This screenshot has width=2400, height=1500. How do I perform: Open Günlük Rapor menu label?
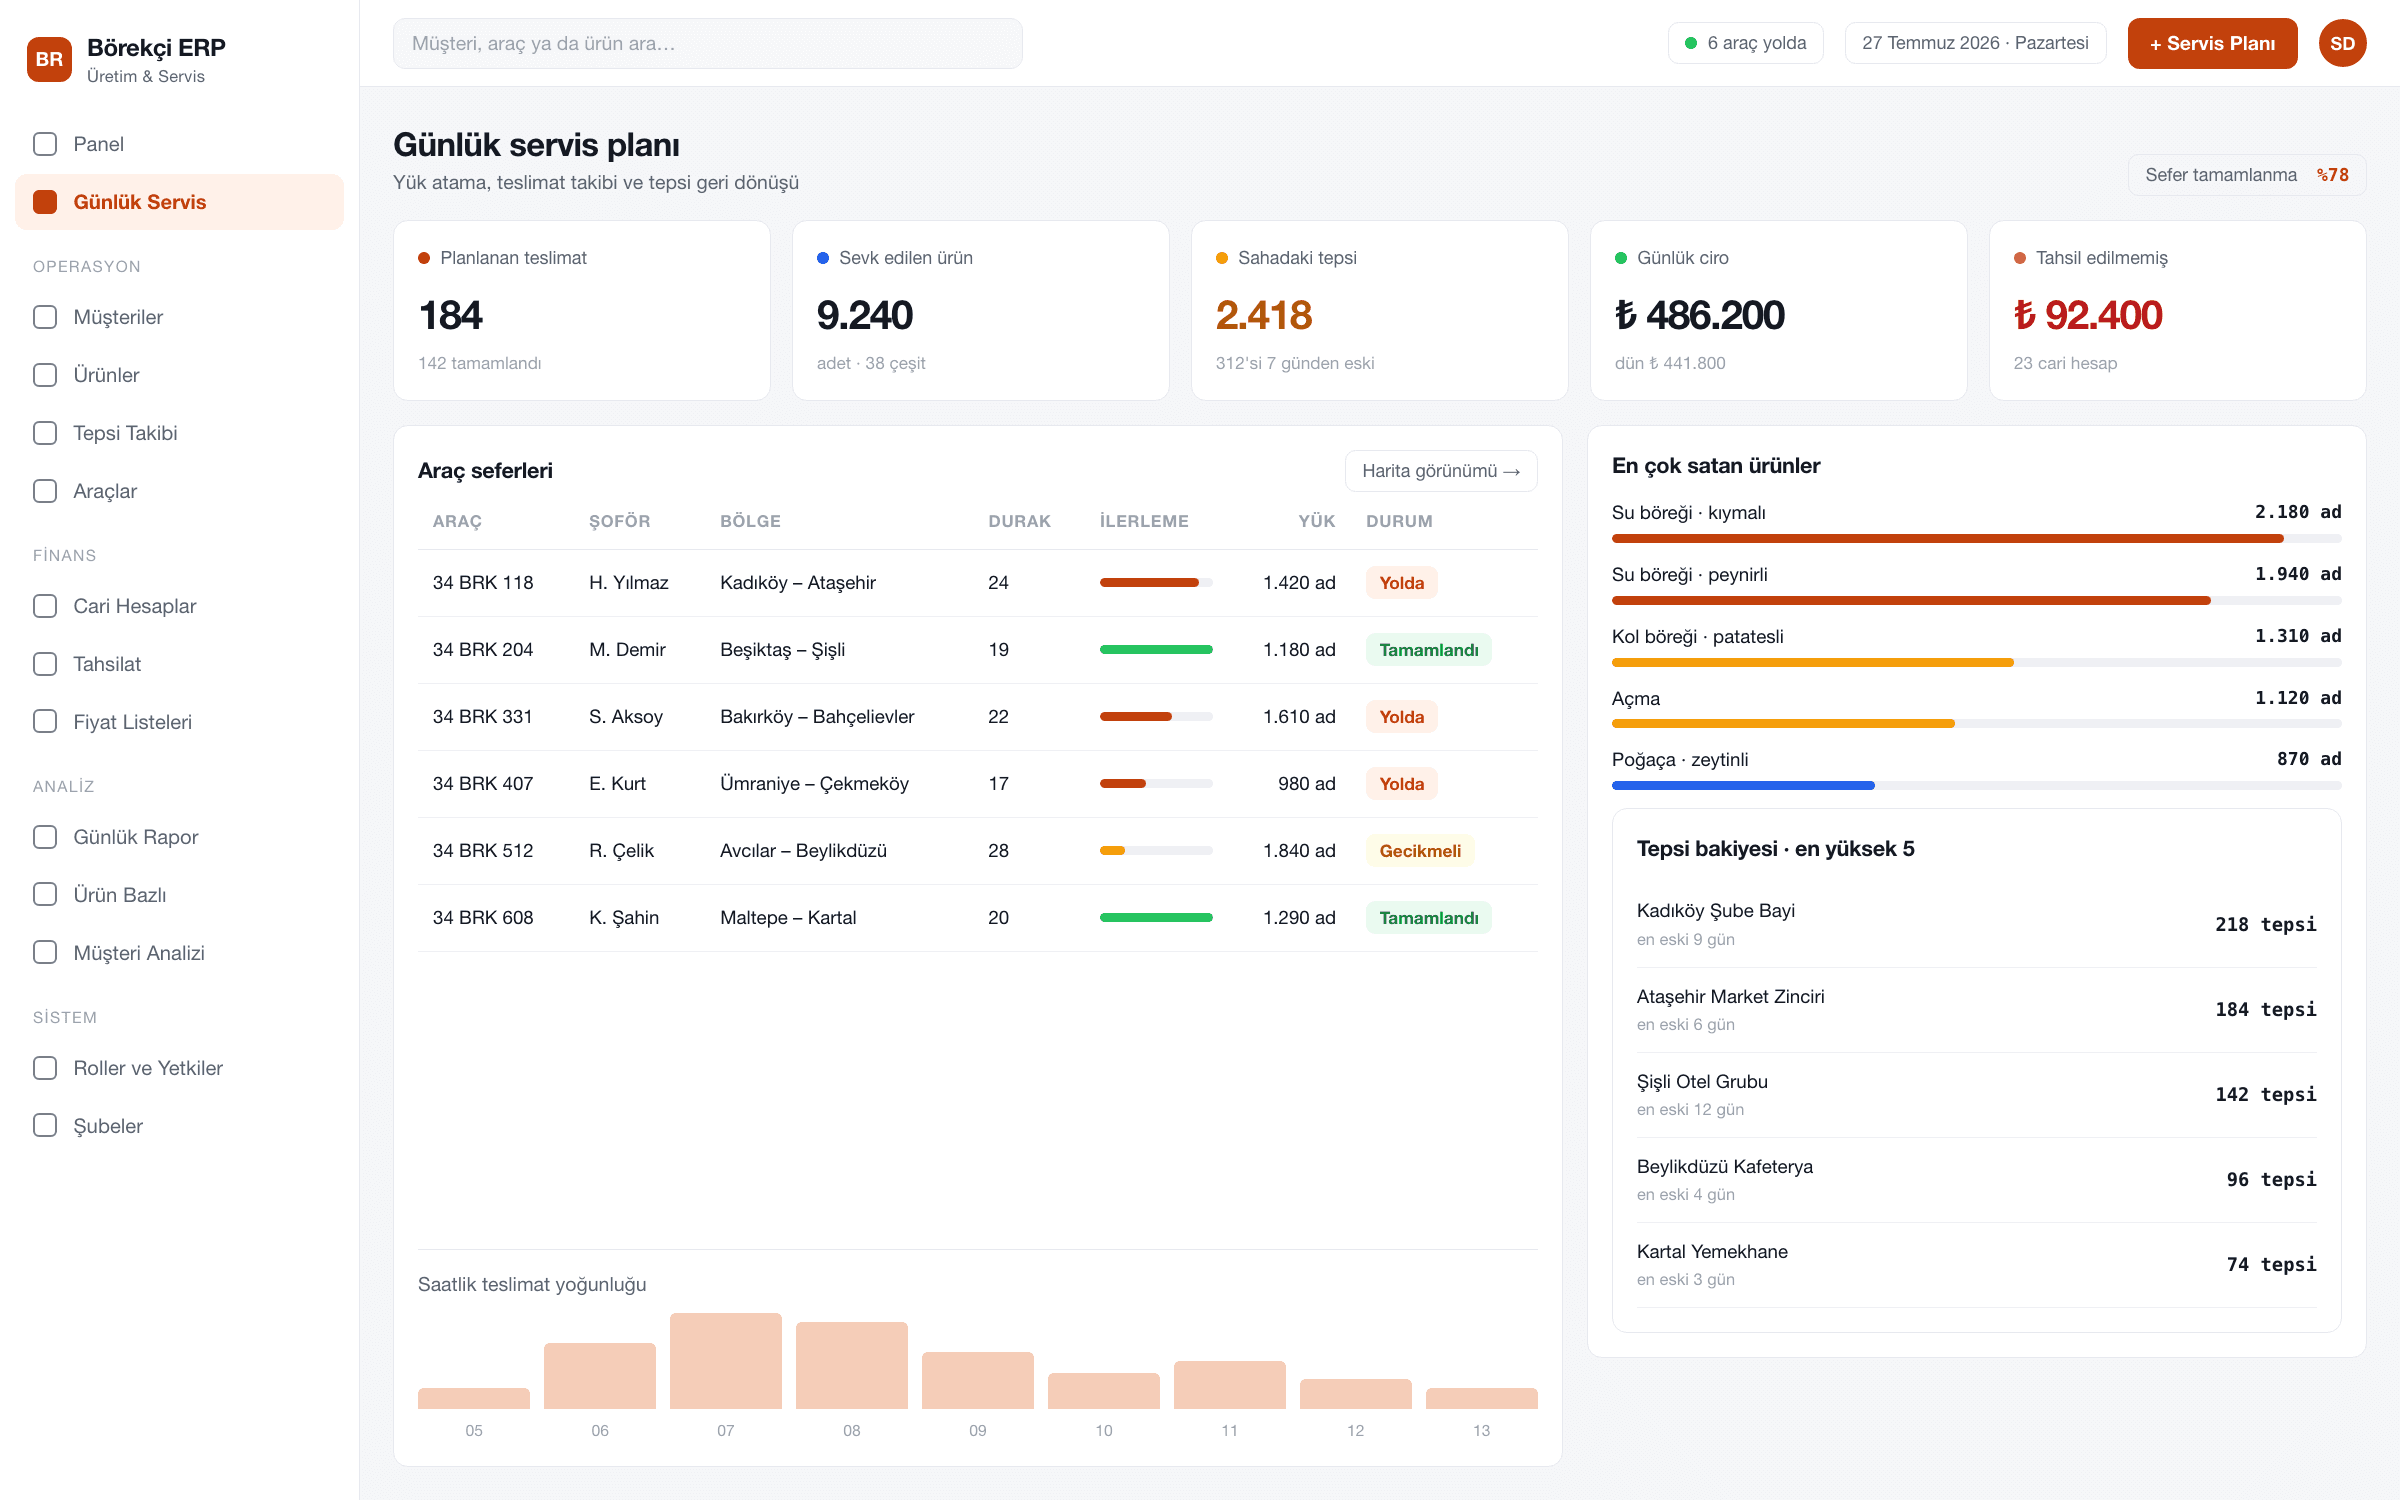(x=135, y=837)
